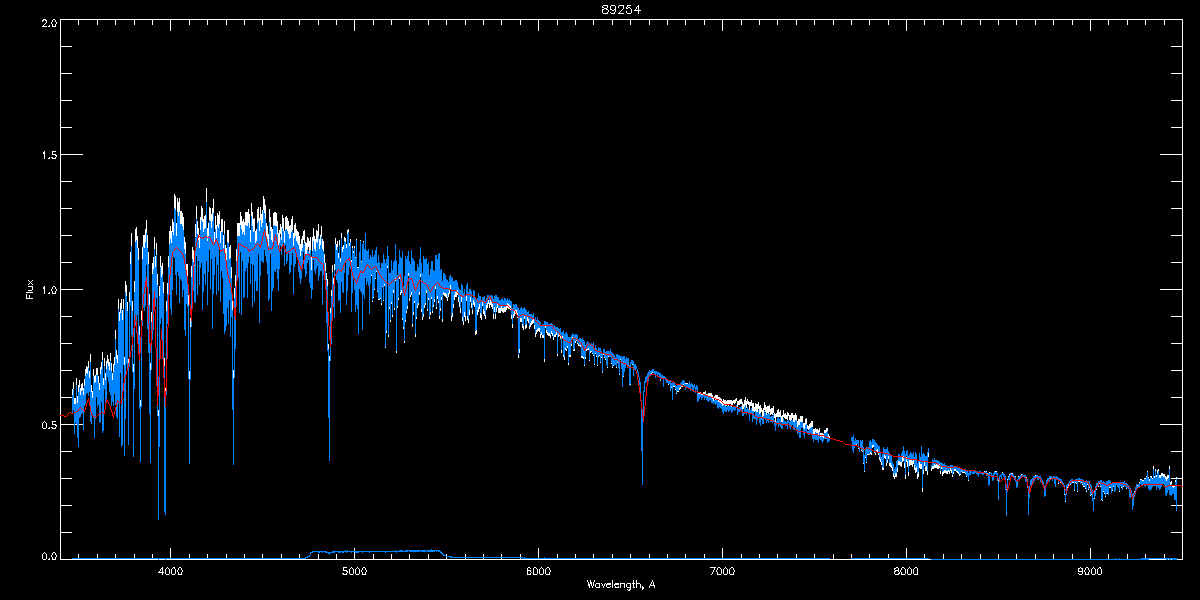Click the 0.5 y-axis tick label

click(x=48, y=424)
